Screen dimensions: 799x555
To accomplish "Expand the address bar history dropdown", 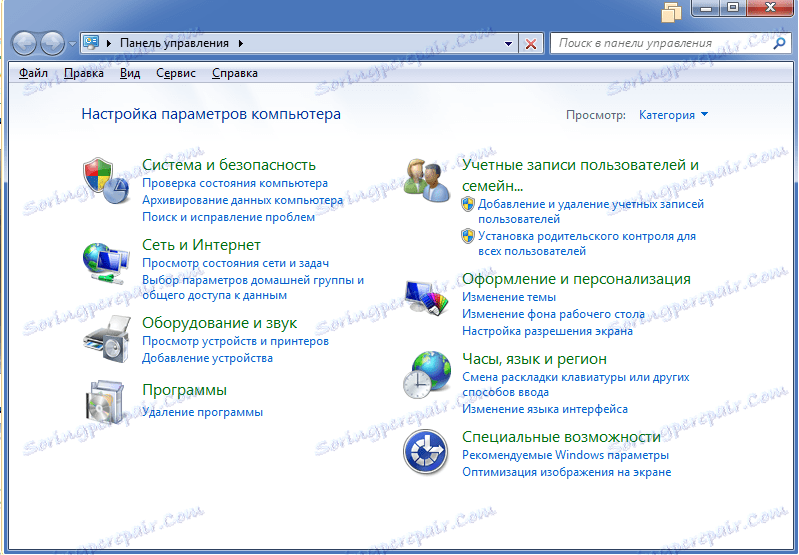I will coord(508,44).
